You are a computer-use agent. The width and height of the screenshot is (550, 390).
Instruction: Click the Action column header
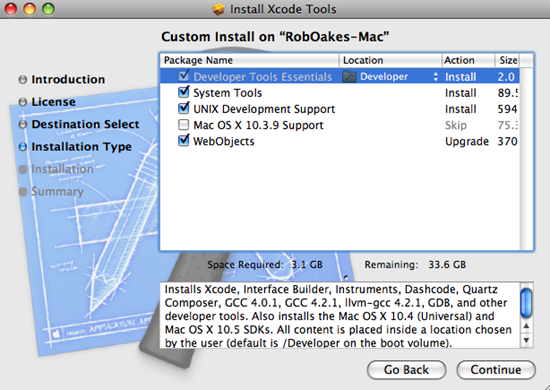point(468,60)
